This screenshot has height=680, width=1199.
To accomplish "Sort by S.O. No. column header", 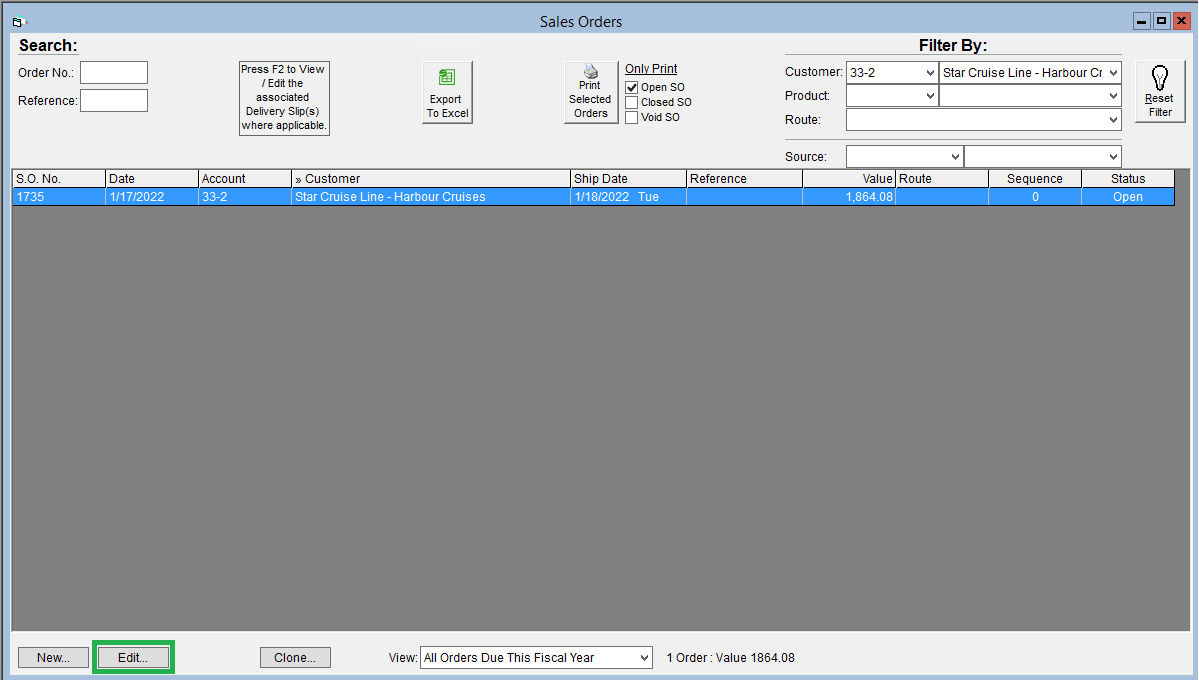I will (x=59, y=179).
